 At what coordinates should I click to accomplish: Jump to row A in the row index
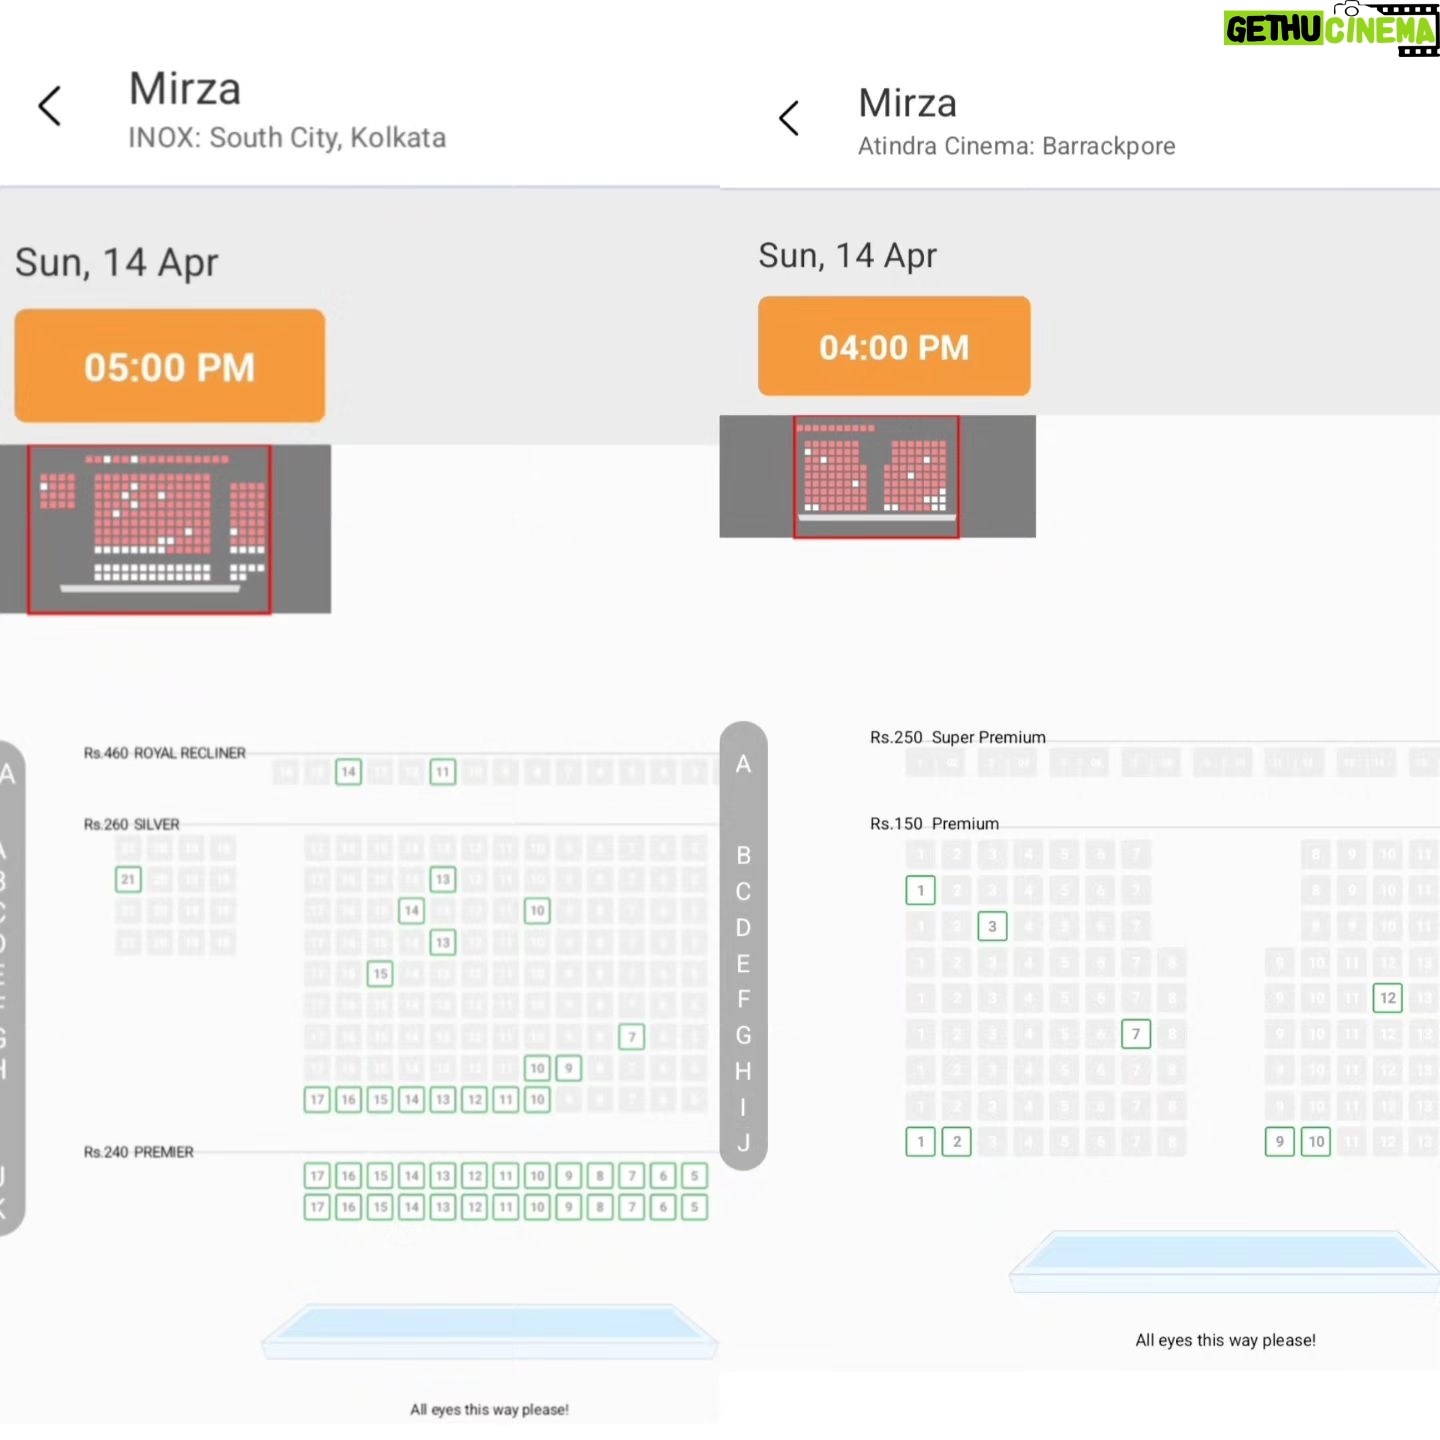tap(743, 765)
